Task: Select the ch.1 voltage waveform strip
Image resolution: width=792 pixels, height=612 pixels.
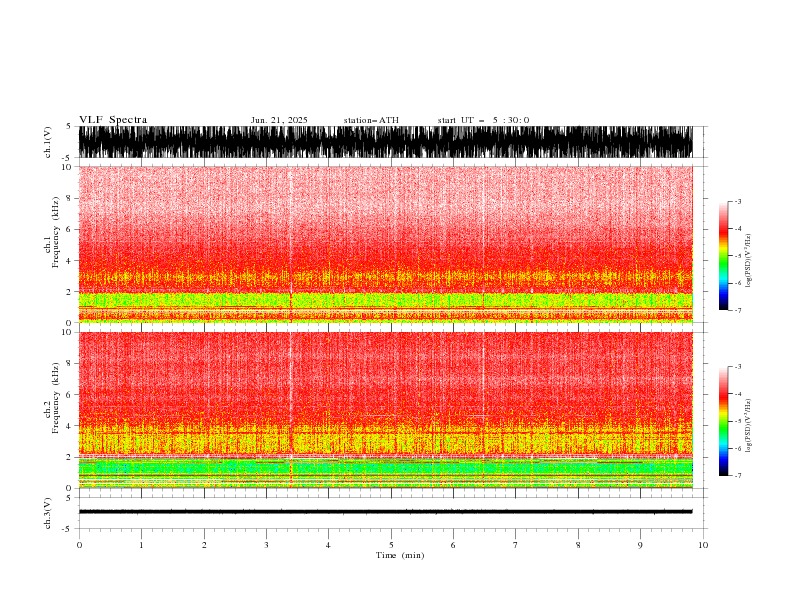Action: click(386, 142)
